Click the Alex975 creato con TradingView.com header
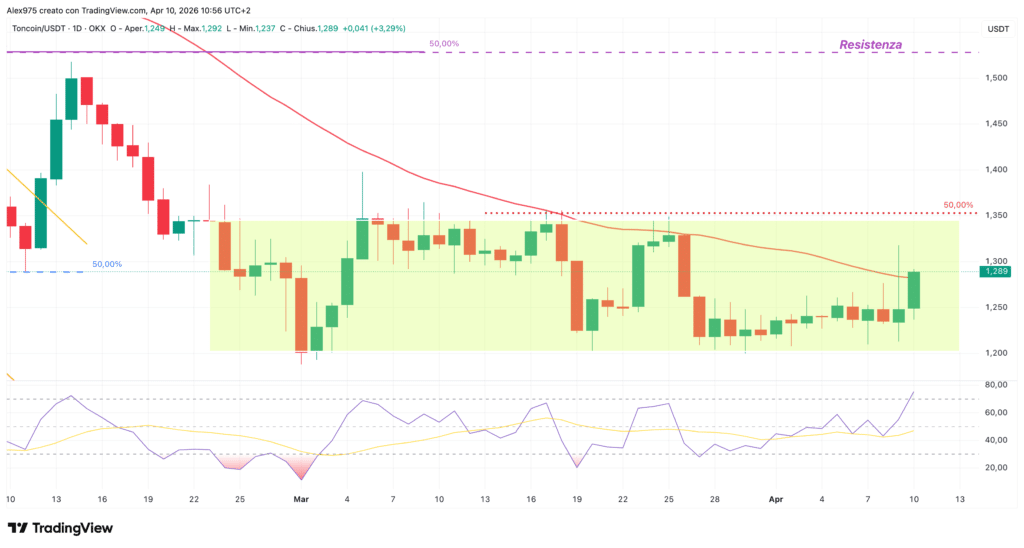The width and height of the screenshot is (1024, 548). point(128,10)
